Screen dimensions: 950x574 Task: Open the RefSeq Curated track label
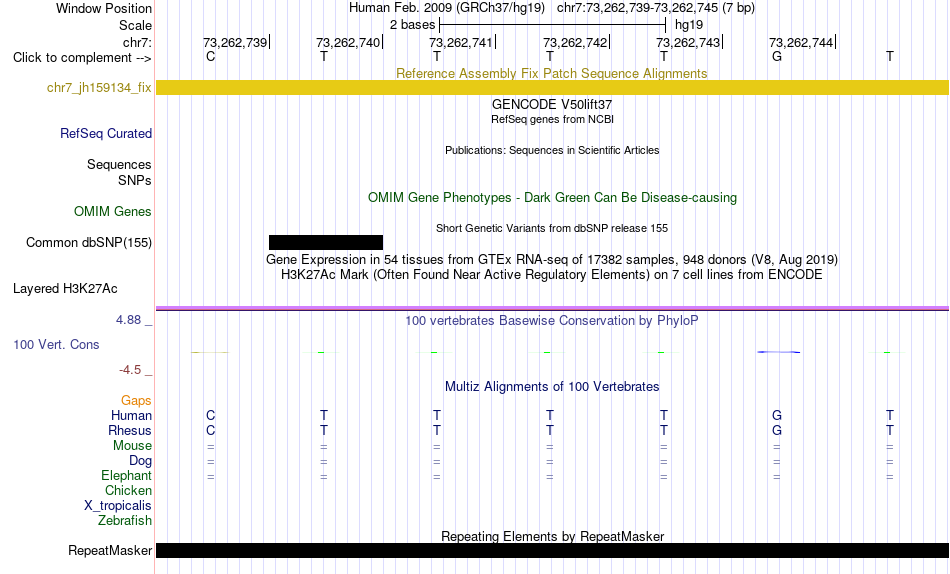pyautogui.click(x=106, y=133)
